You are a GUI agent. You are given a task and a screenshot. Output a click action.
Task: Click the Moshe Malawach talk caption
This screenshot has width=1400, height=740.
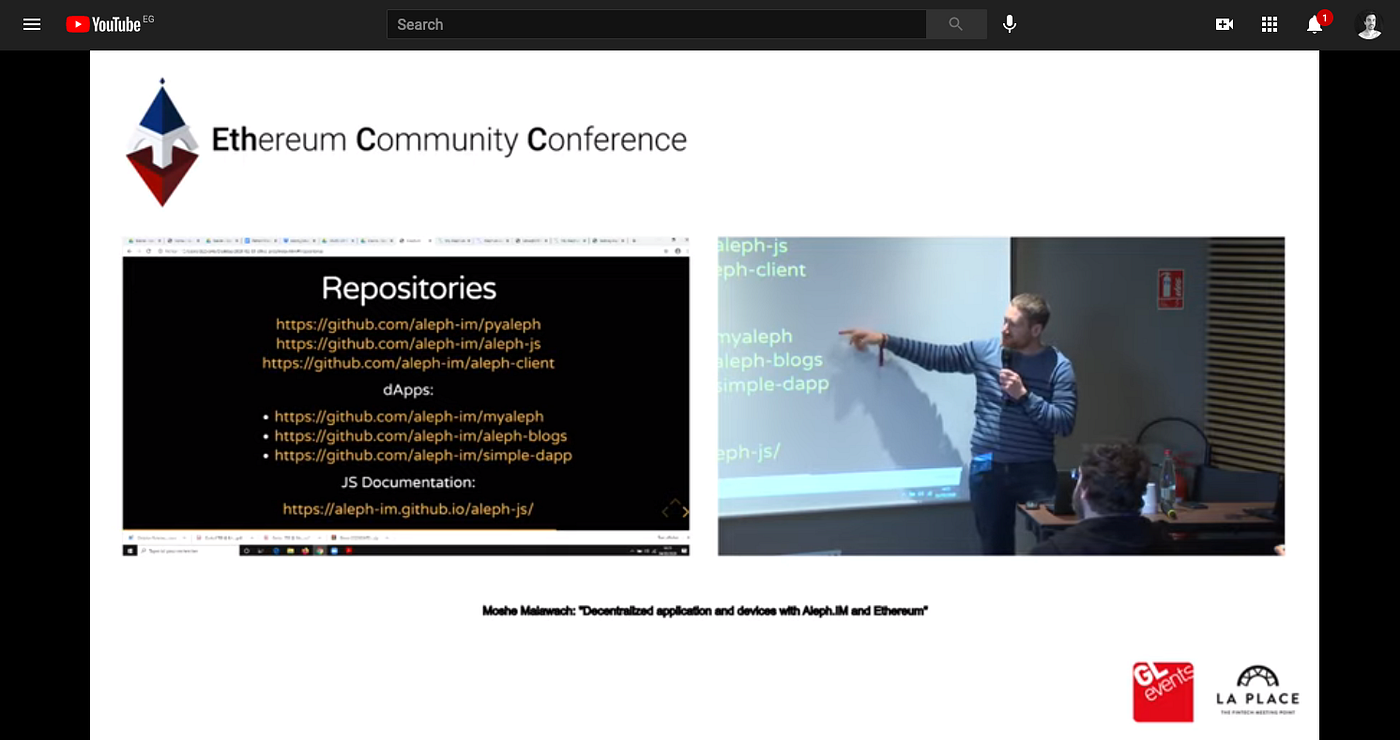tap(705, 610)
